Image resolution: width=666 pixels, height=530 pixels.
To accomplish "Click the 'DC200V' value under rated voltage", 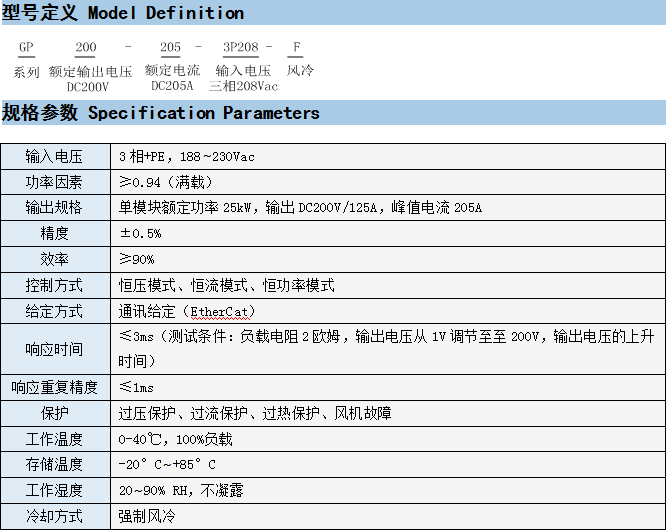I will (87, 87).
